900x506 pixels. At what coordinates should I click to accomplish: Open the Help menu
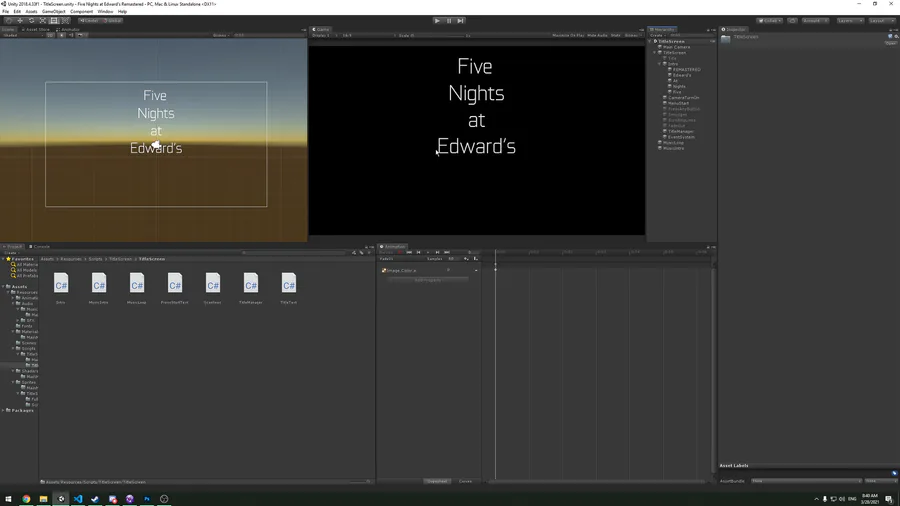[x=122, y=11]
